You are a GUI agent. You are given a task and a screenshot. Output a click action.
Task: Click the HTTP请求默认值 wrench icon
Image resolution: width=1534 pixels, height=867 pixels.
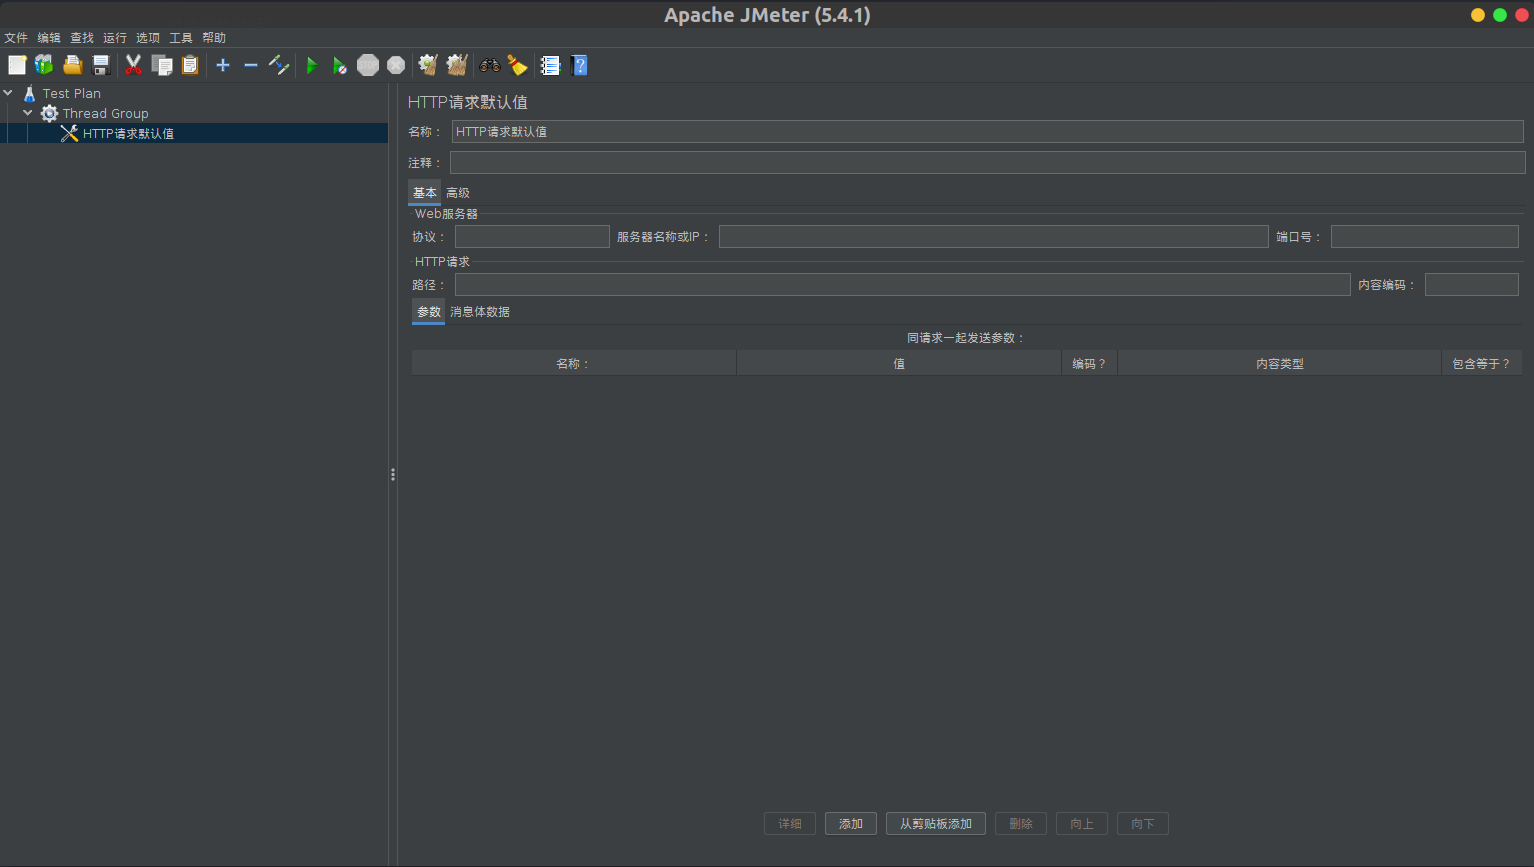coord(69,133)
